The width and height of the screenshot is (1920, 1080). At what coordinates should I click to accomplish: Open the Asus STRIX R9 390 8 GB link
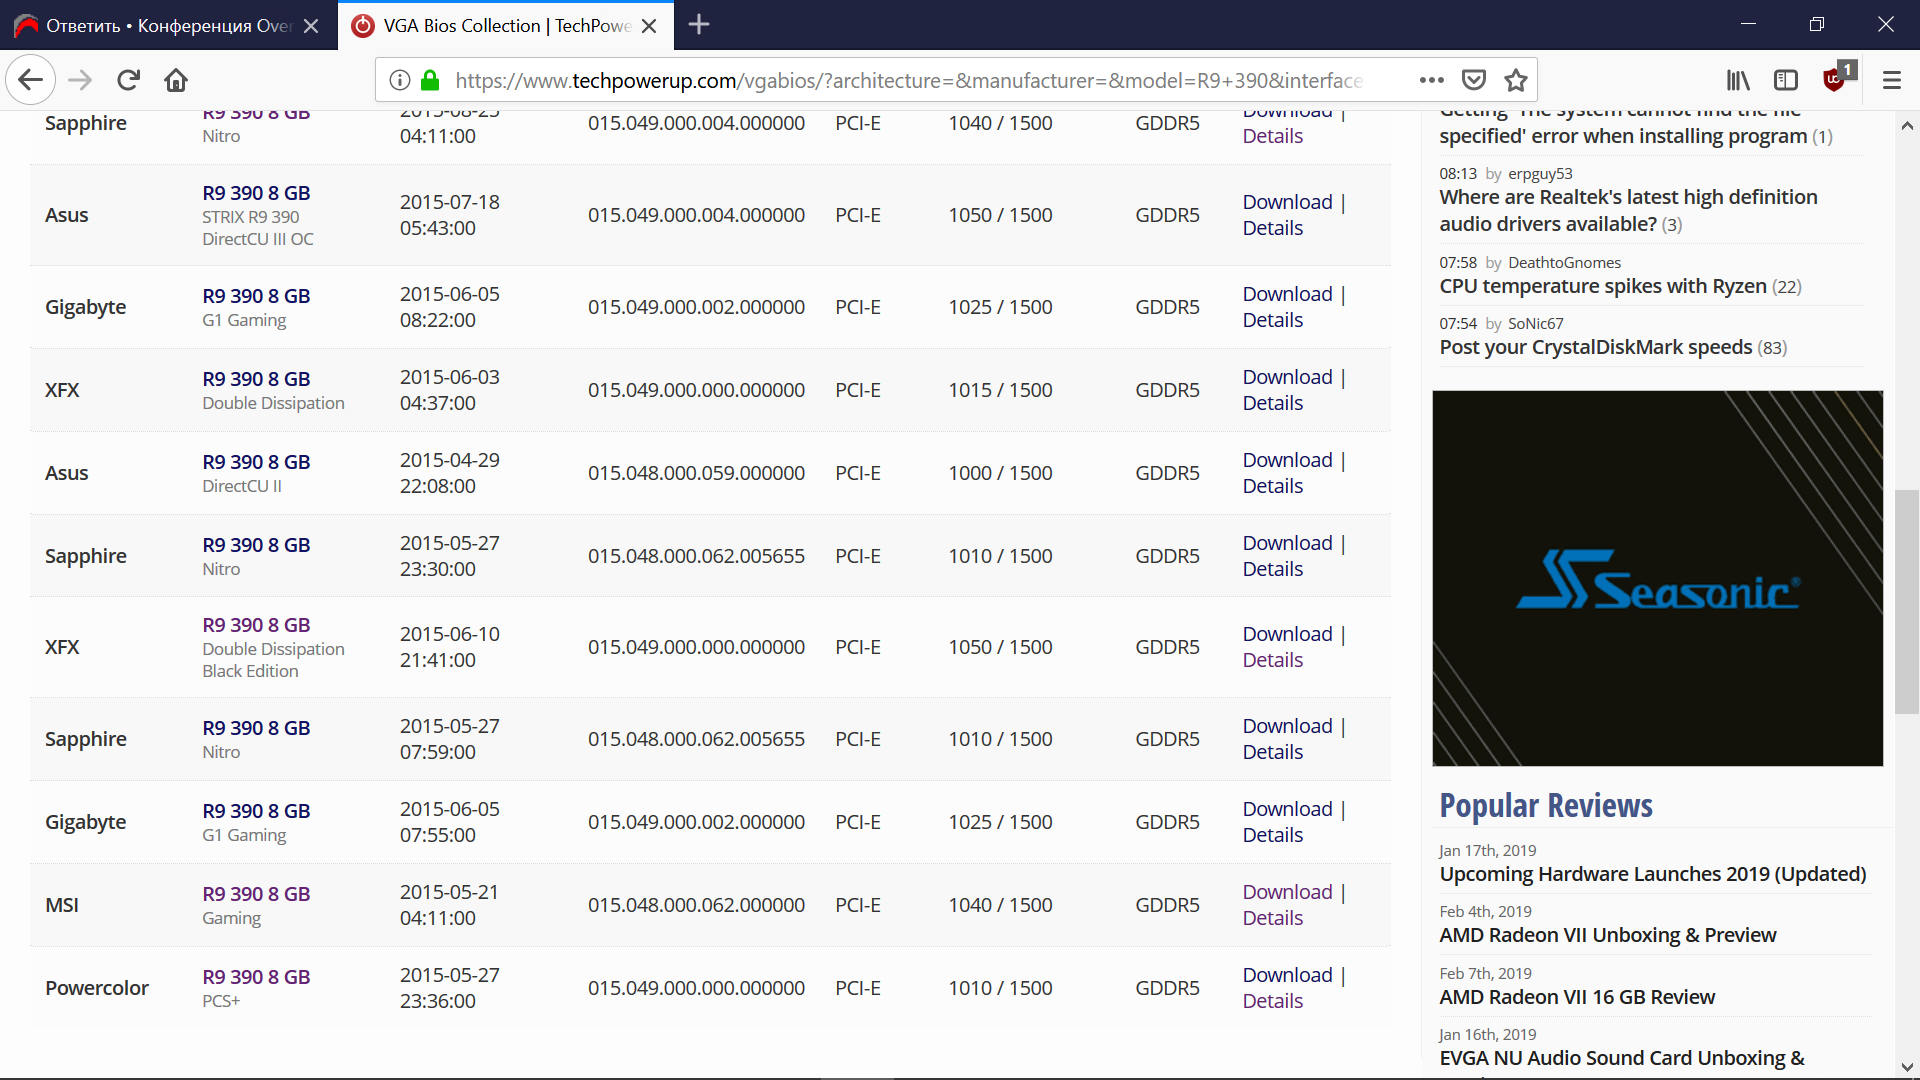(x=256, y=193)
